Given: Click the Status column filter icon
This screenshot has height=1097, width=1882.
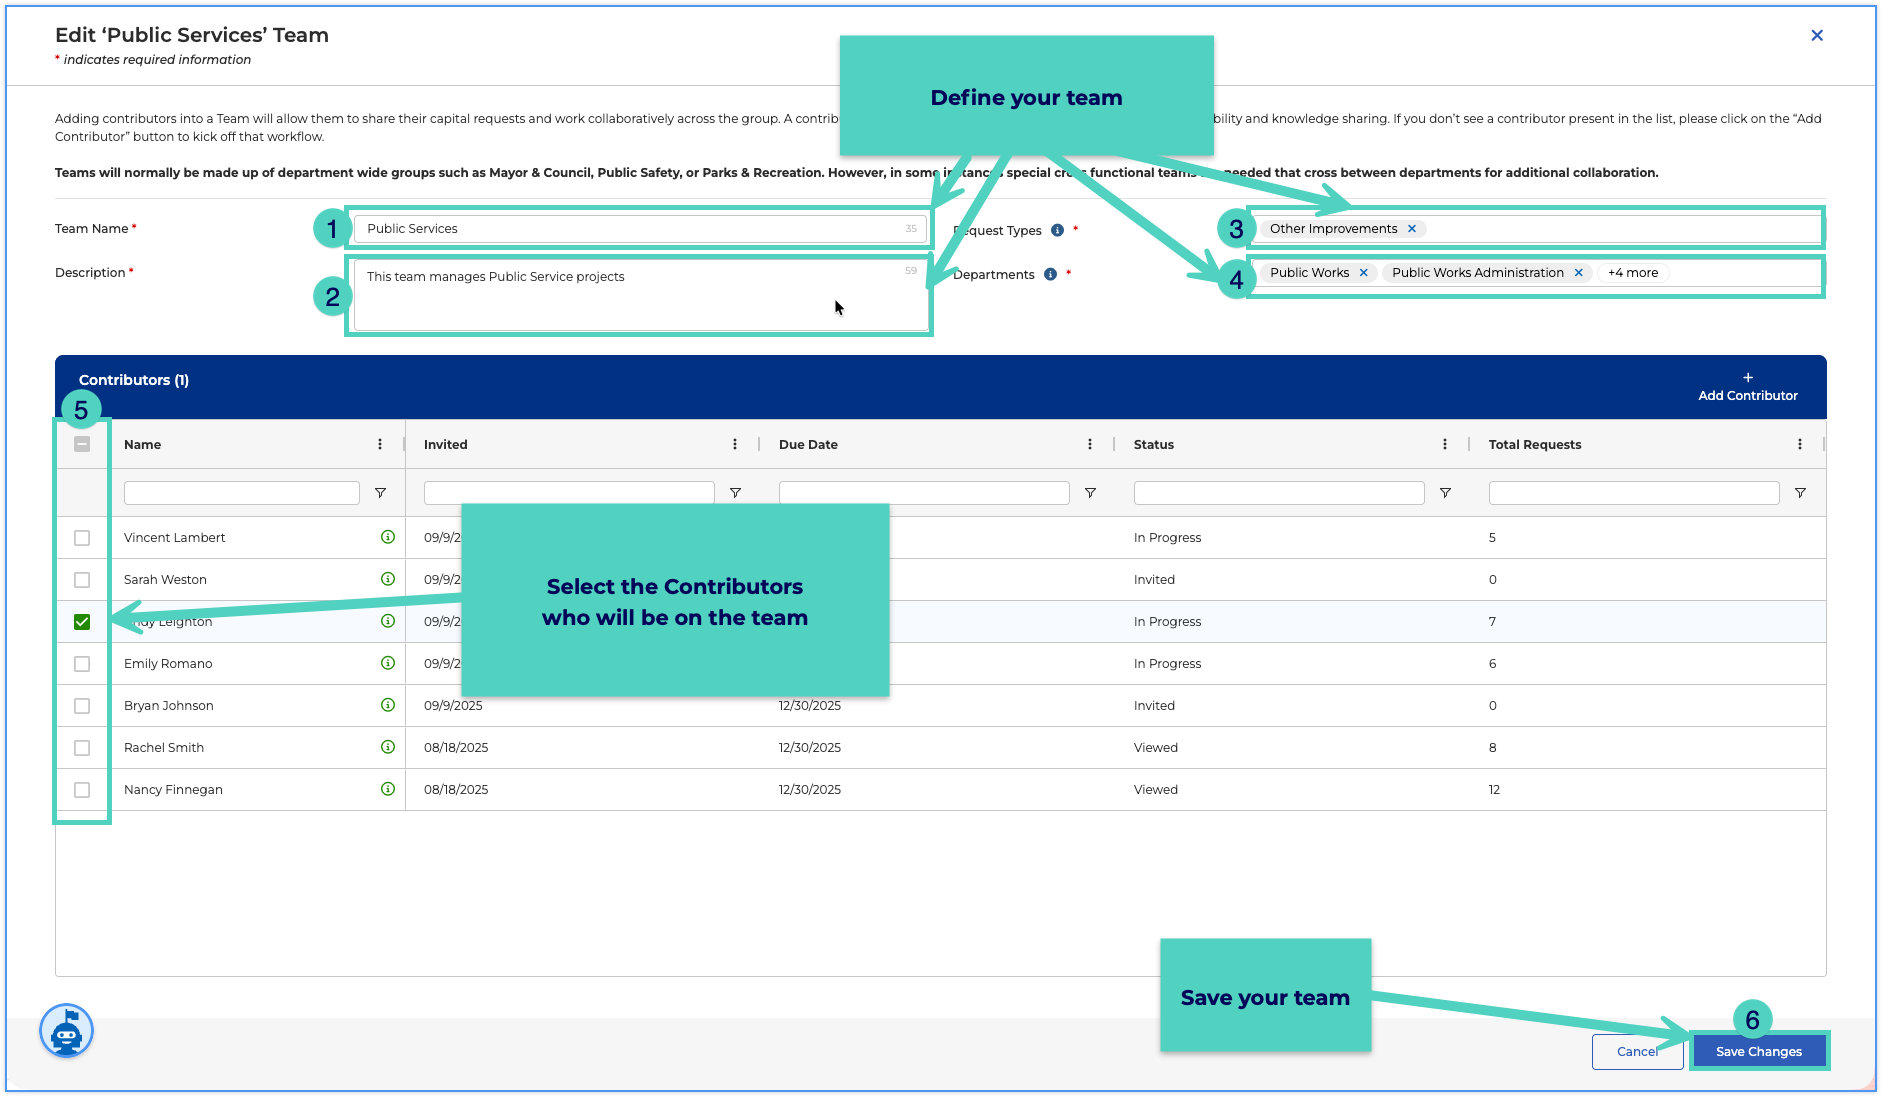Looking at the screenshot, I should pos(1445,493).
